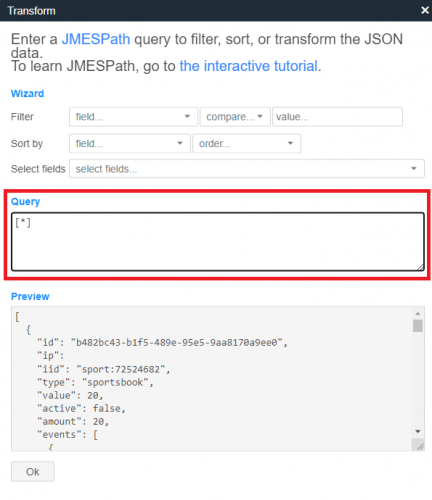
Task: Click the Query textarea resize handle
Action: tap(420, 267)
